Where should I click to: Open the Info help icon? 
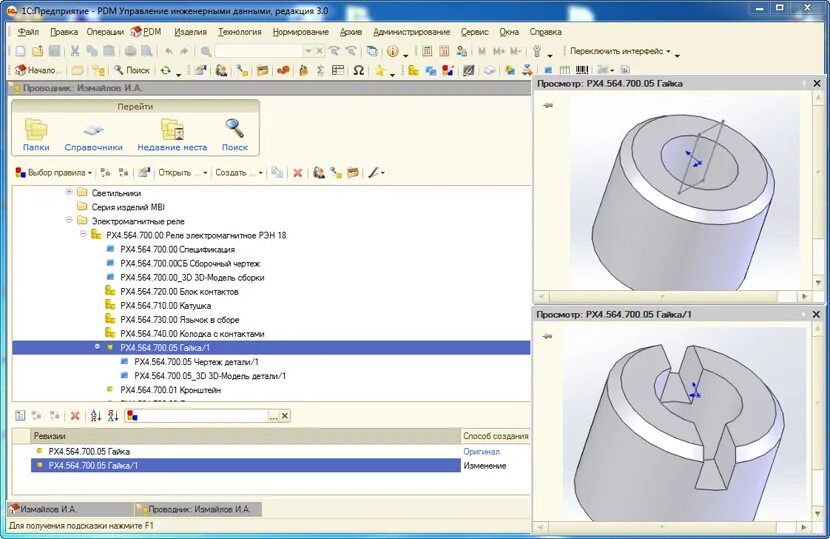tap(392, 51)
